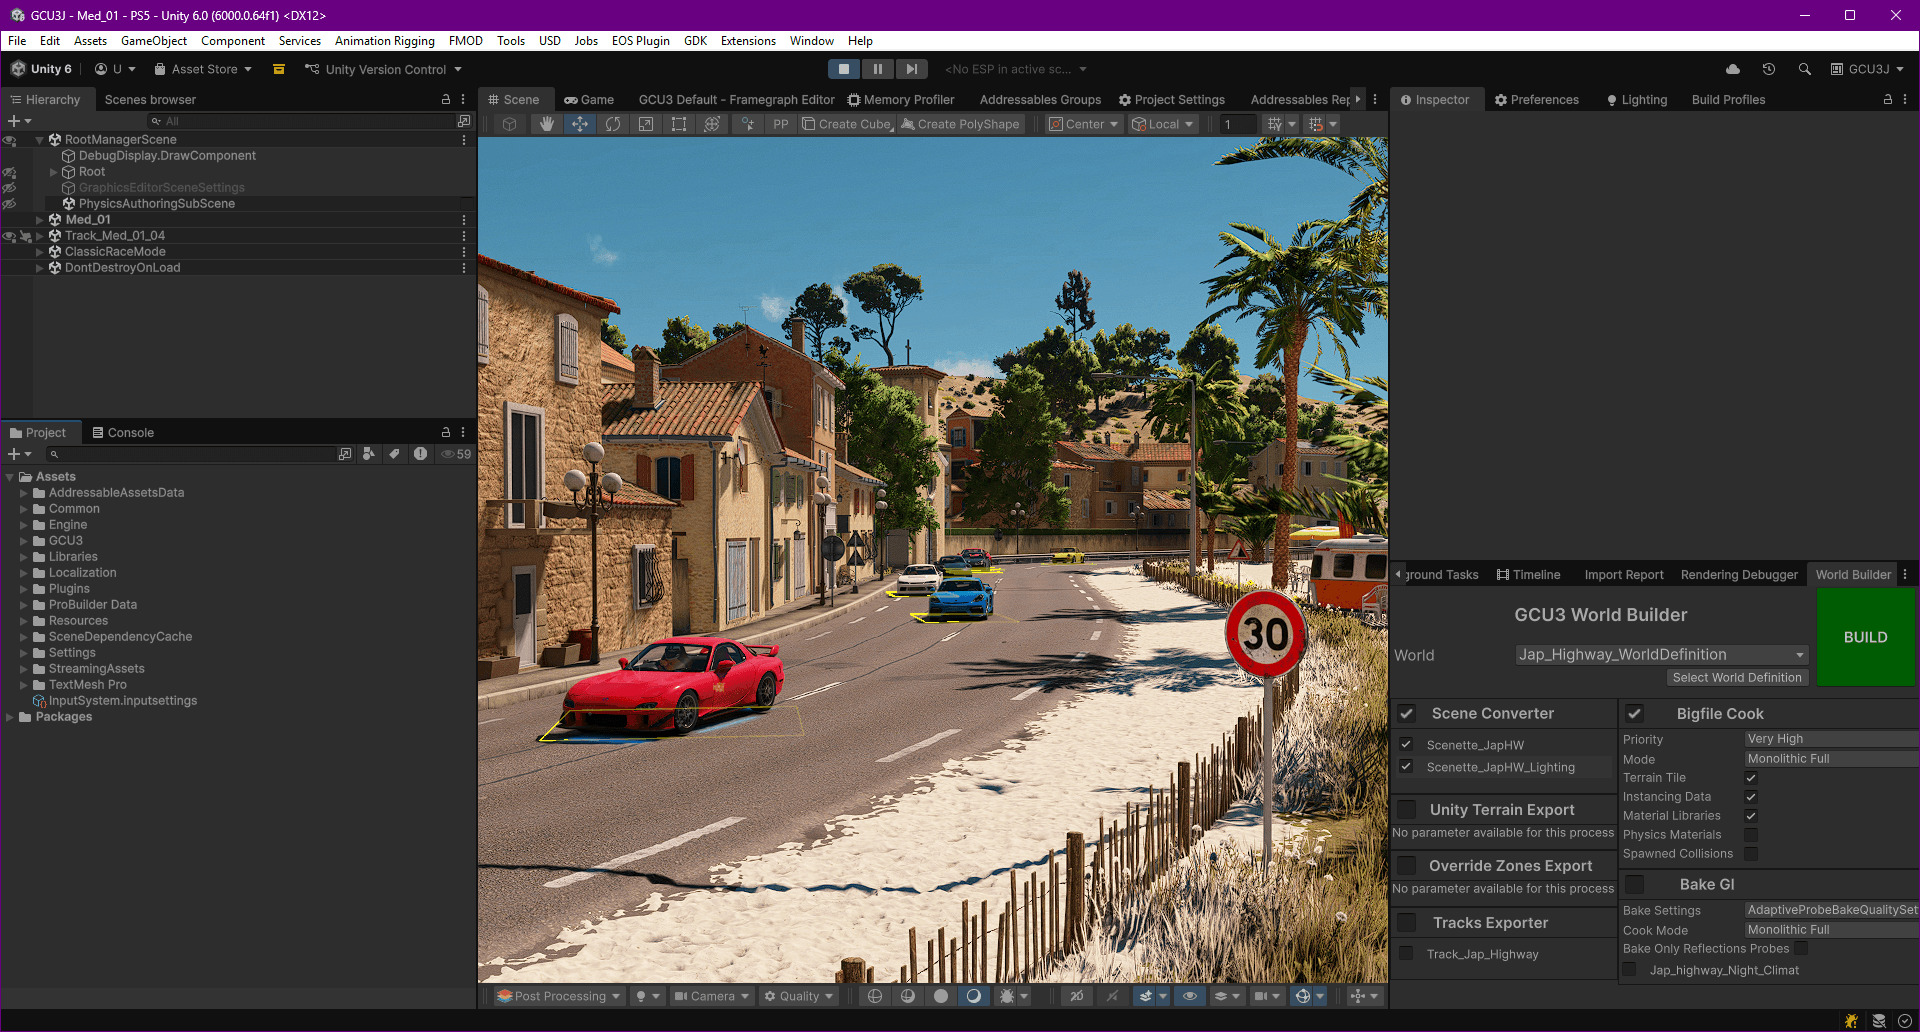Open the Create menu plus in Hierarchy

(x=19, y=121)
